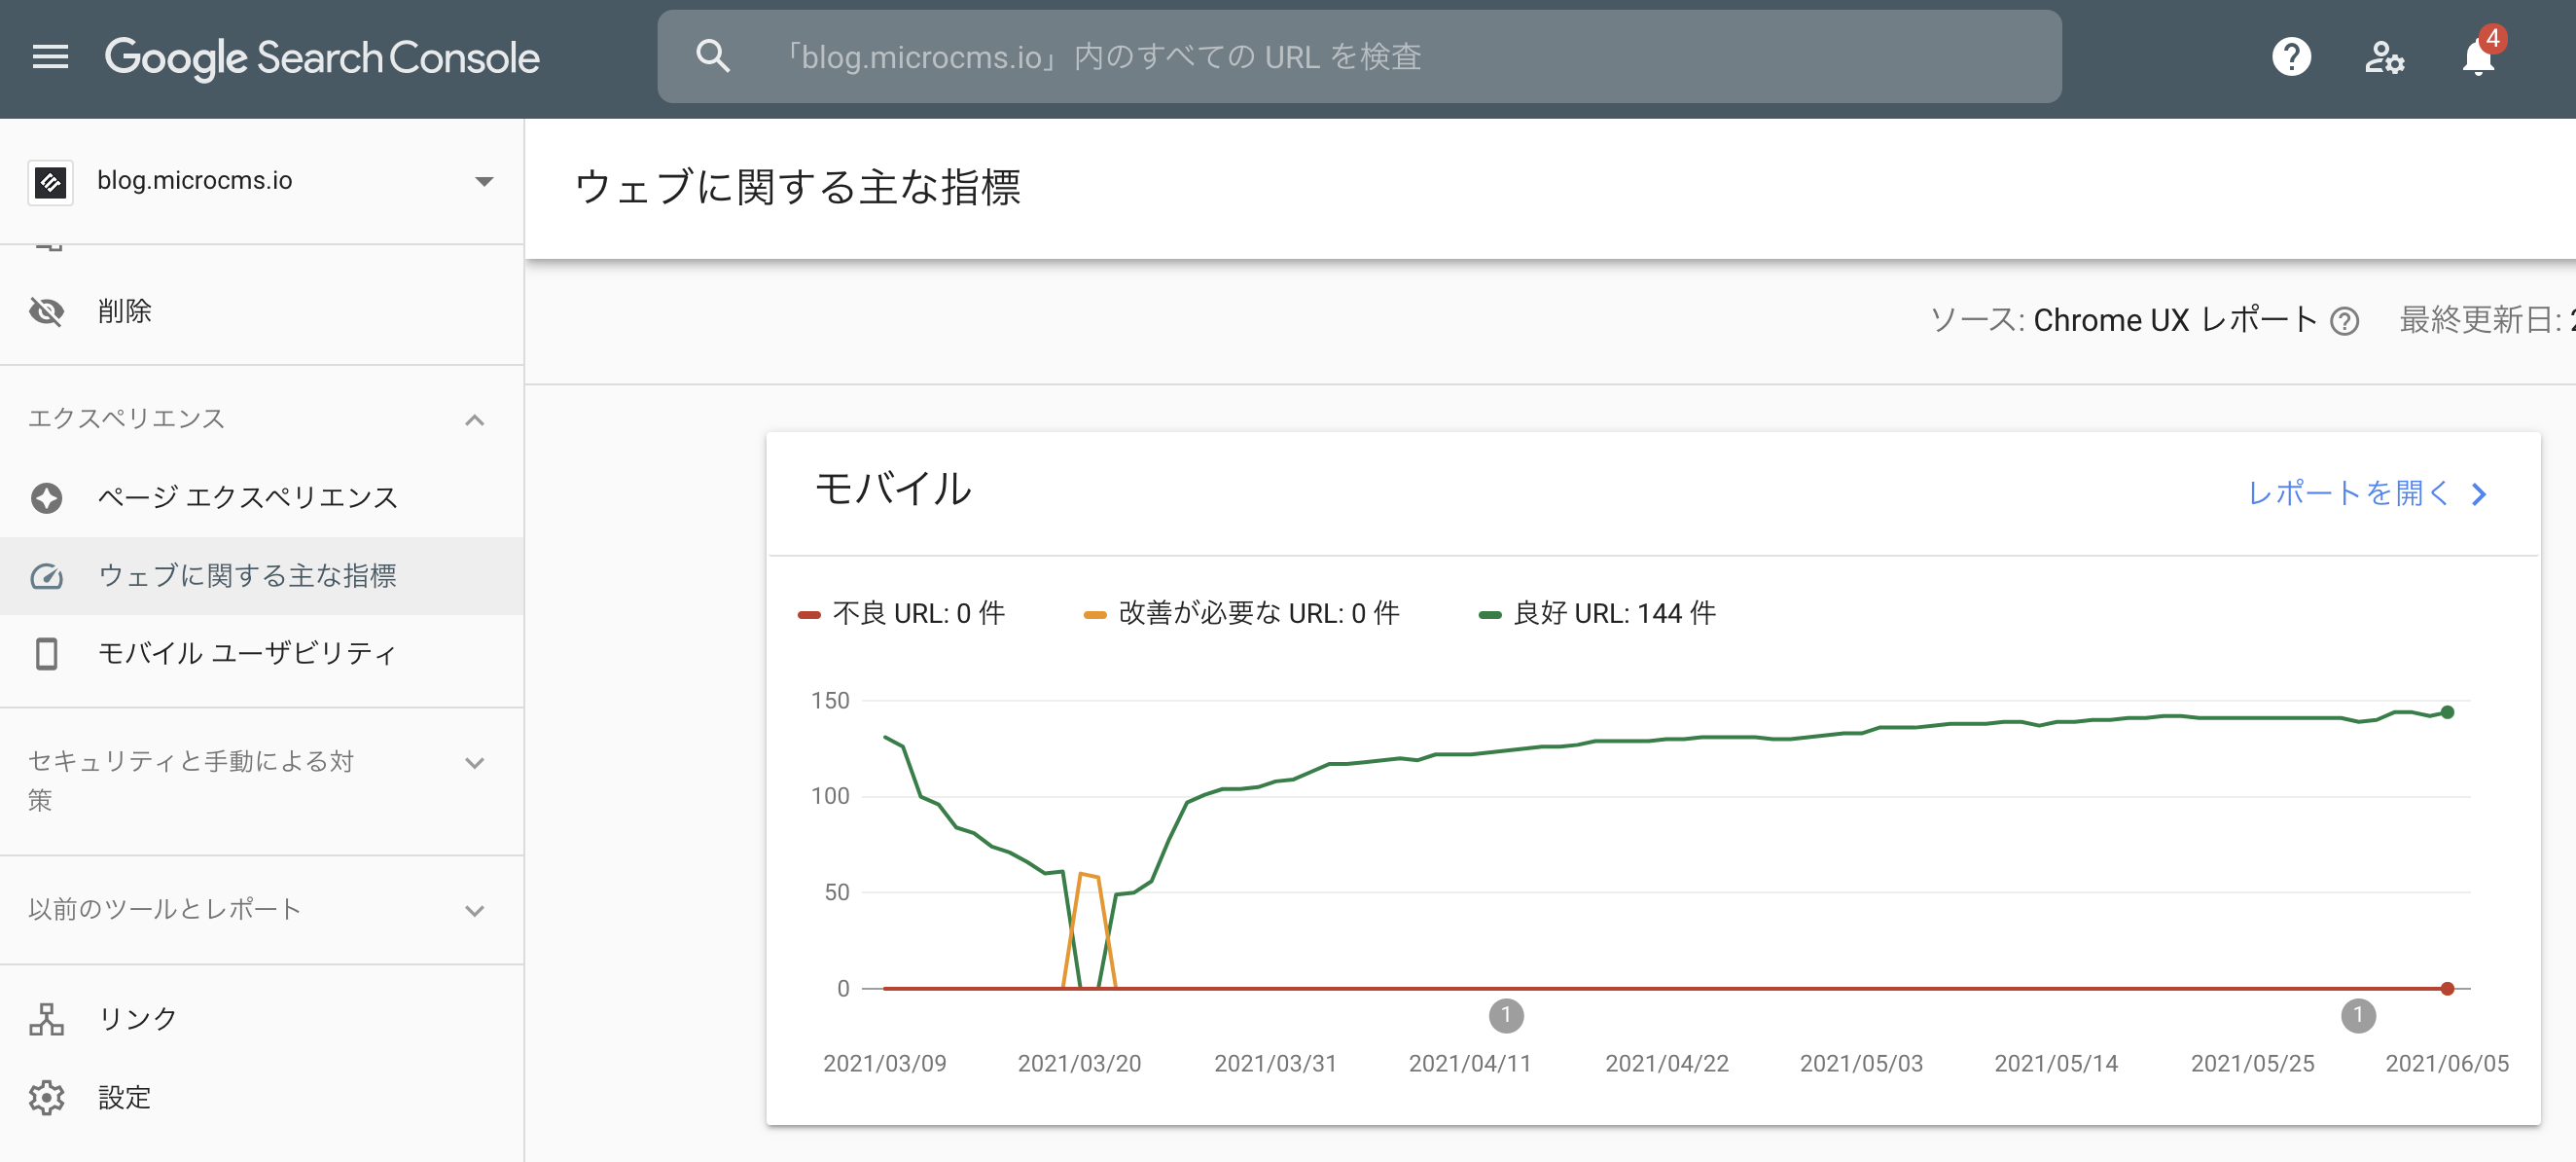2576x1162 pixels.
Task: Open ページ エクスペリエンス menu item
Action: (x=247, y=497)
